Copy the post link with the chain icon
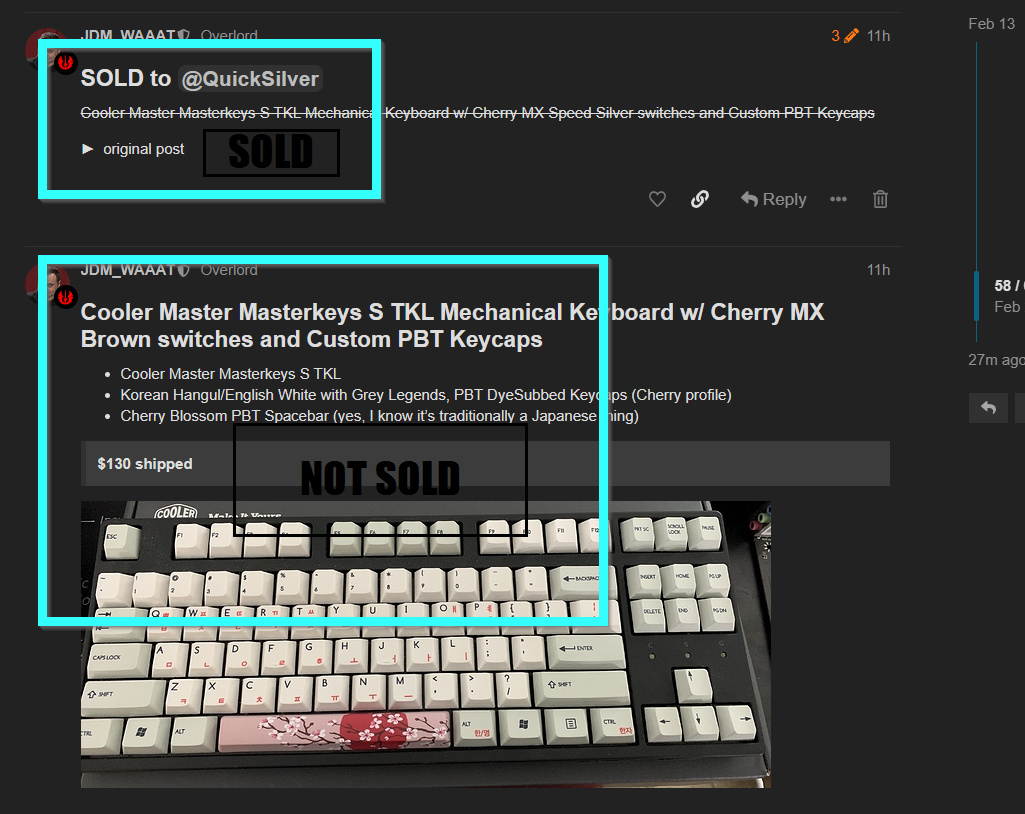Screen dimensions: 1025x814 click(x=699, y=199)
